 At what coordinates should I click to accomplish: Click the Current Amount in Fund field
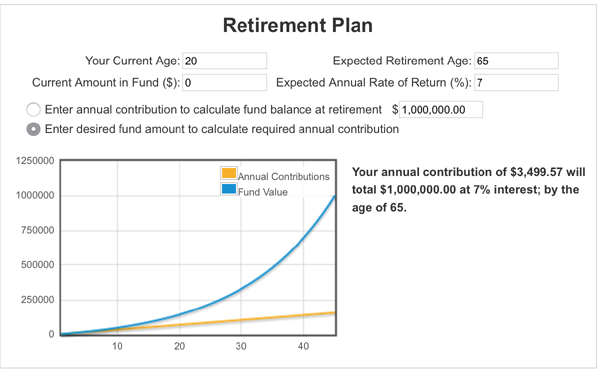[x=225, y=83]
